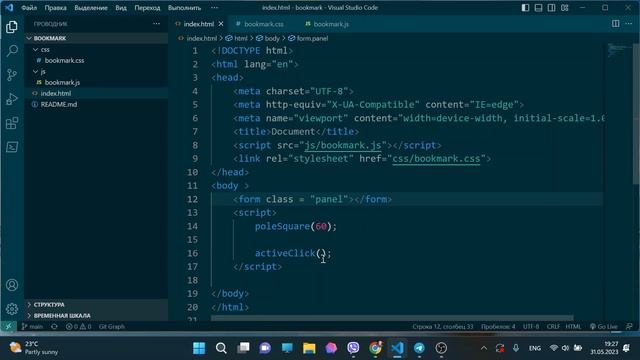The image size is (640, 360).
Task: Select the index.html tab
Action: click(199, 24)
